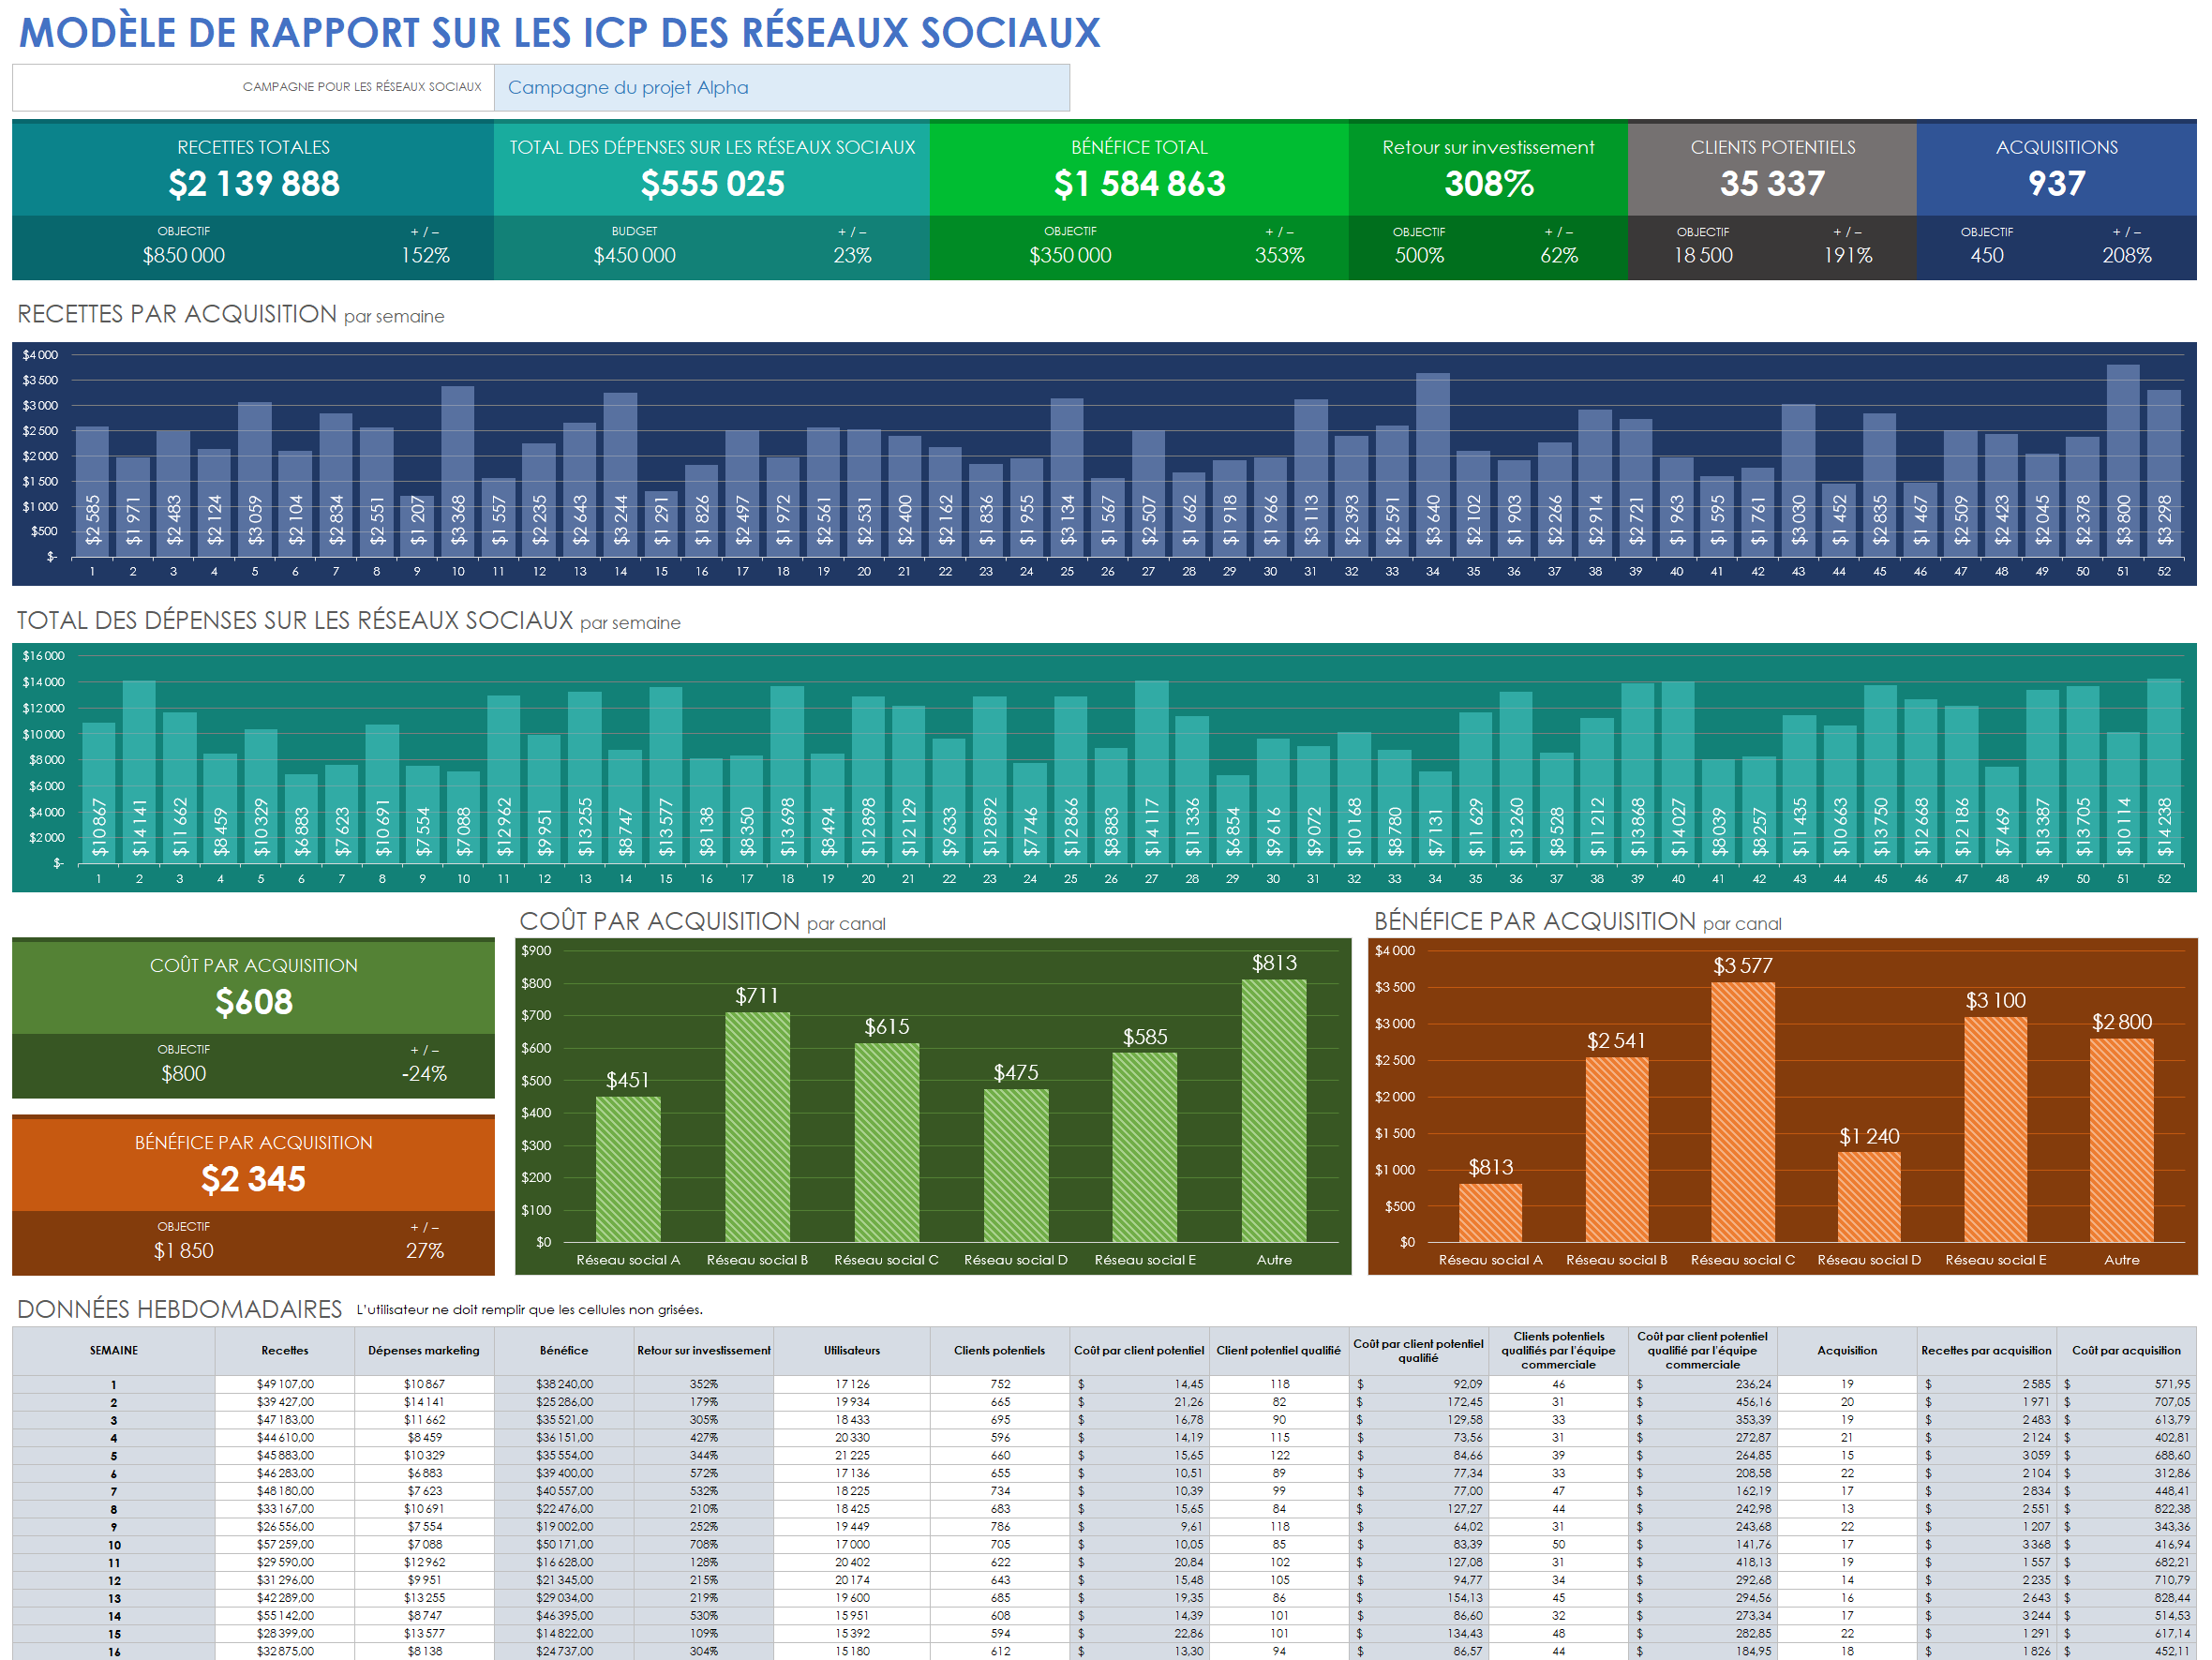The height and width of the screenshot is (1660, 2212).
Task: Click the acquisitions objective 450
Action: click(x=1987, y=256)
